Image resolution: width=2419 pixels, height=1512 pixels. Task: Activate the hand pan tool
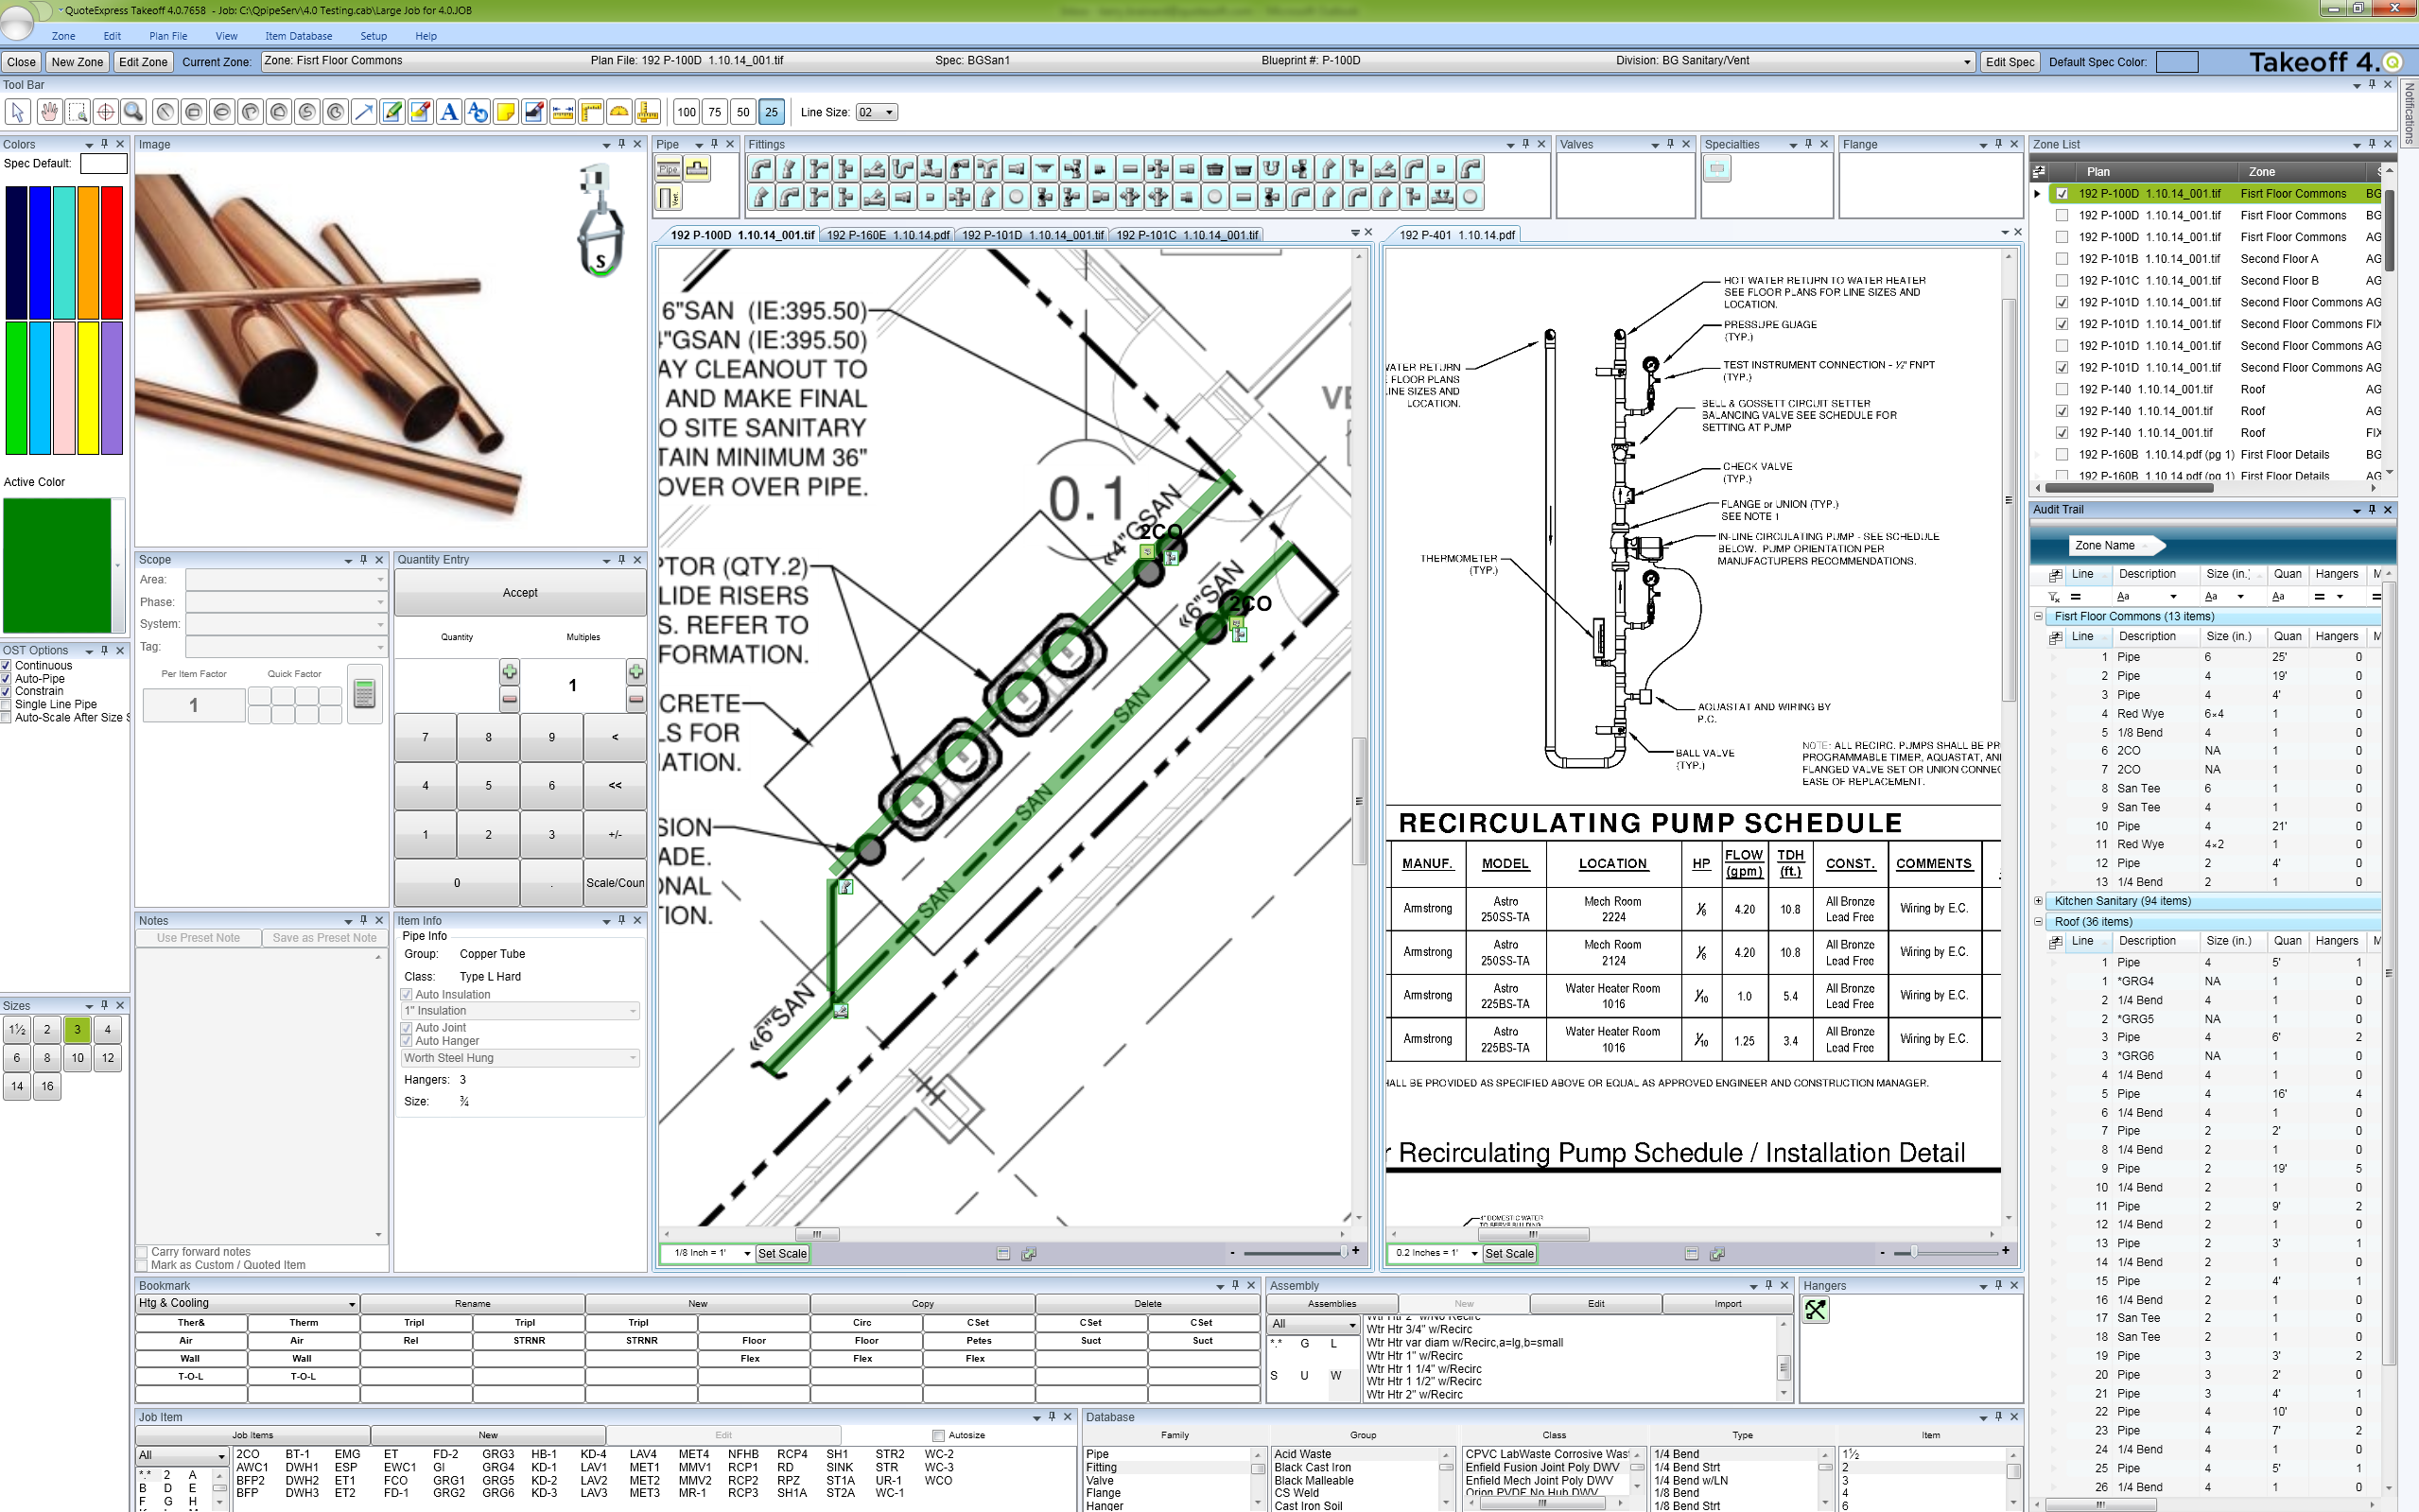[48, 112]
